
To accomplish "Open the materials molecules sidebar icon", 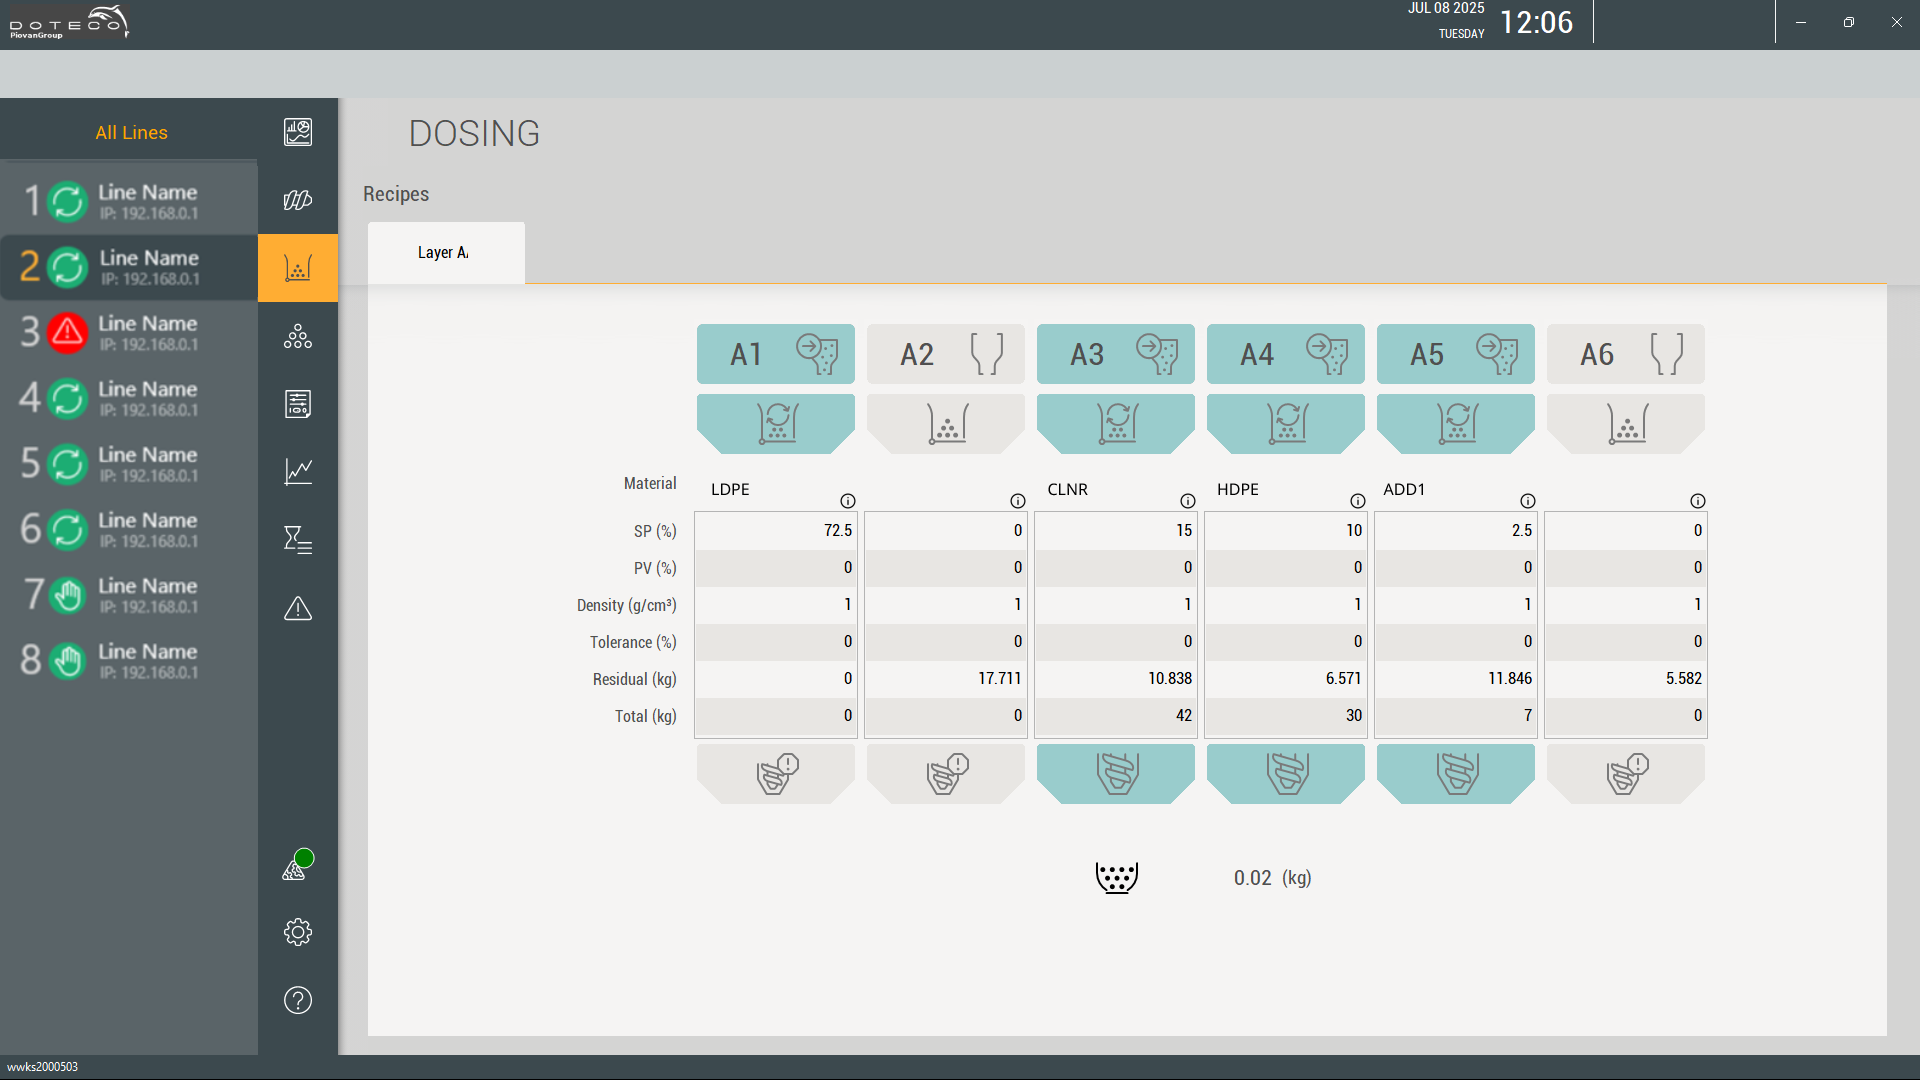I will pos(297,337).
